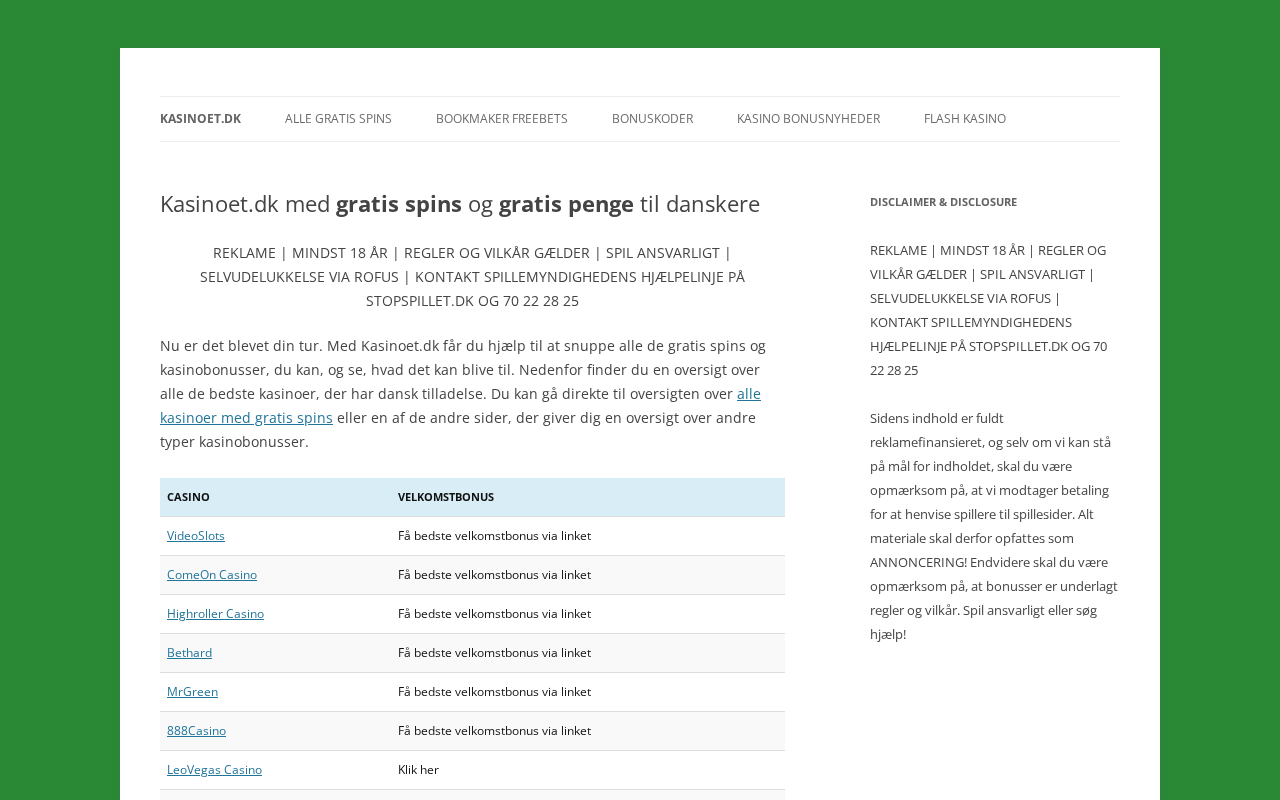Visit the Highroller Casino link
This screenshot has width=1280, height=800.
215,614
